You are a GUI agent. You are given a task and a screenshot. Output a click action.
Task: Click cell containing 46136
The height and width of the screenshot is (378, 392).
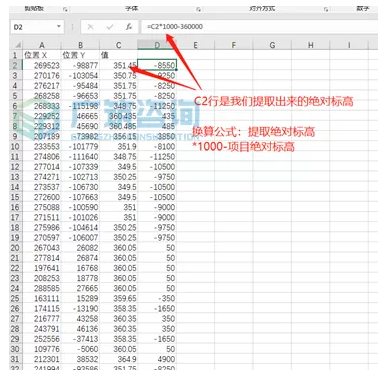[x=80, y=329]
